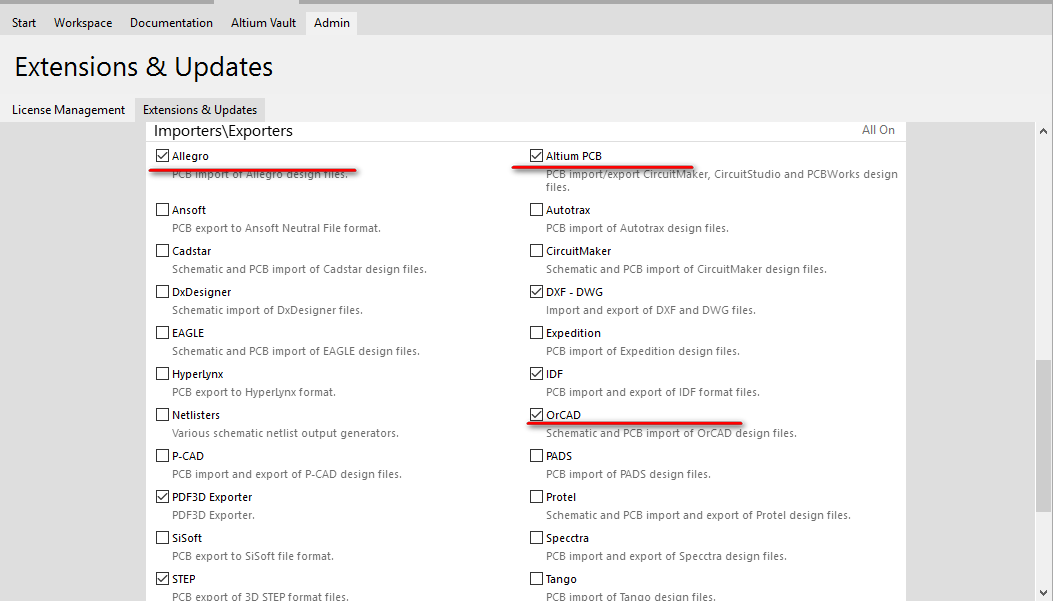Uncheck the OrCAD importer checkbox
The image size is (1053, 601).
coord(537,415)
